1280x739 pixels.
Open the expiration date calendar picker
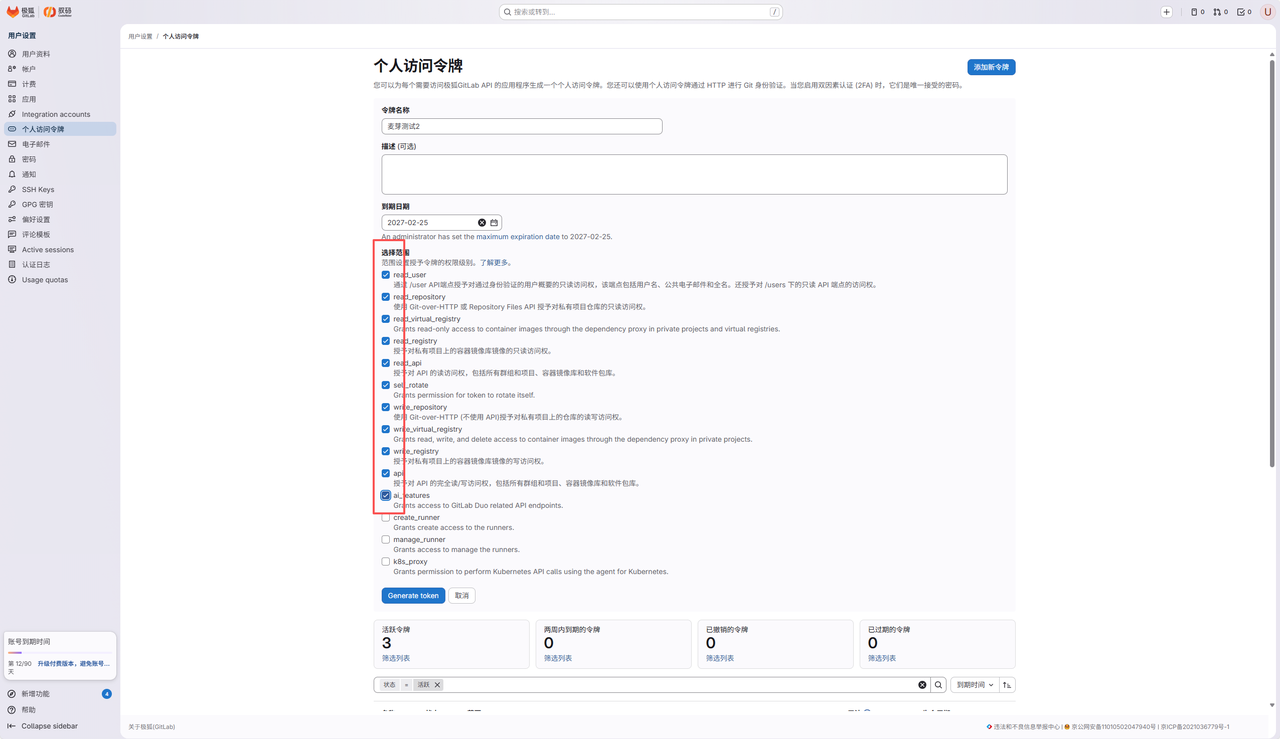pos(494,223)
